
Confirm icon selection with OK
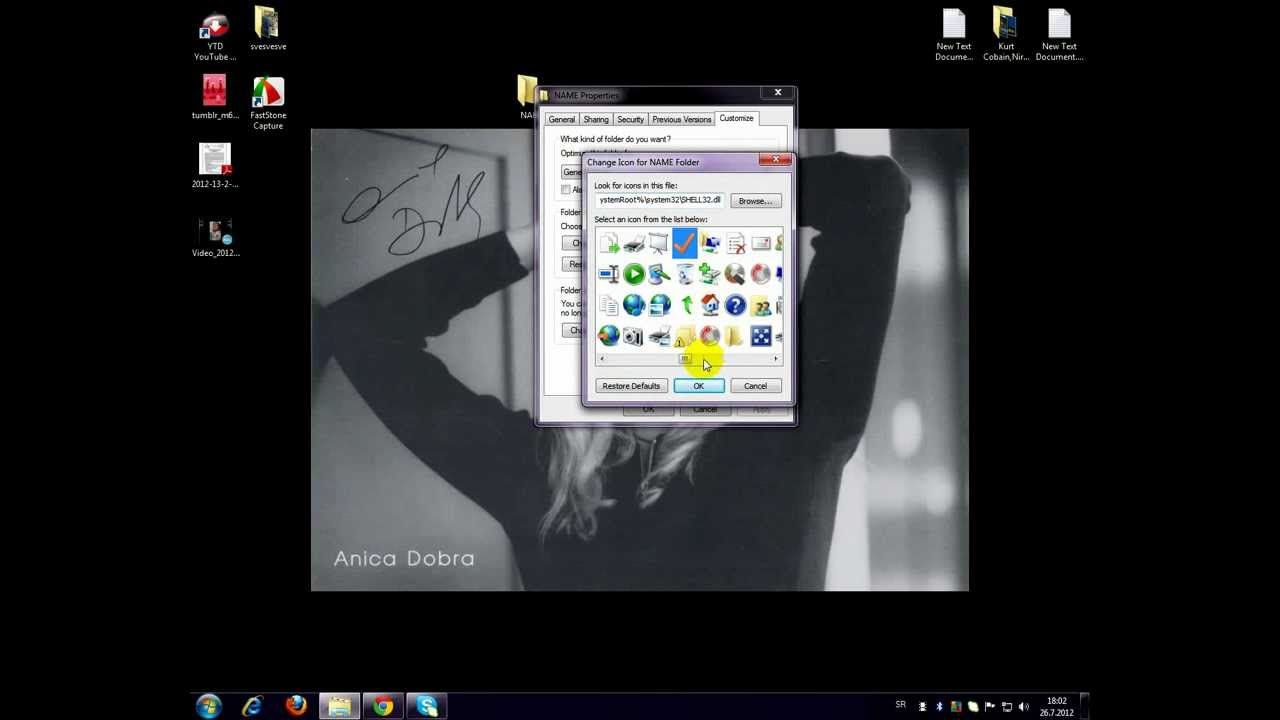[699, 386]
